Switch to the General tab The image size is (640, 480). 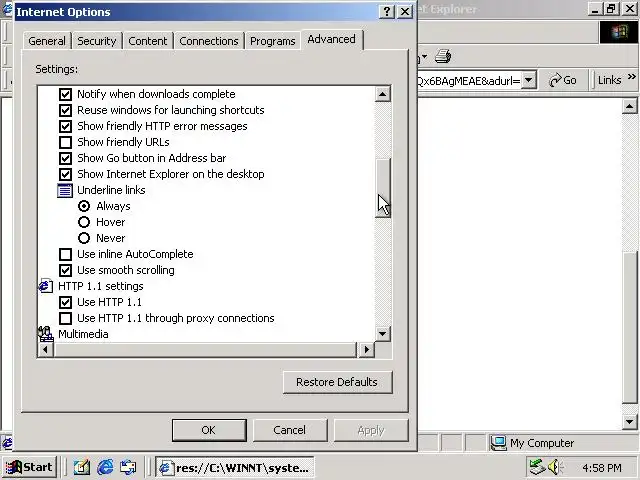[x=47, y=41]
